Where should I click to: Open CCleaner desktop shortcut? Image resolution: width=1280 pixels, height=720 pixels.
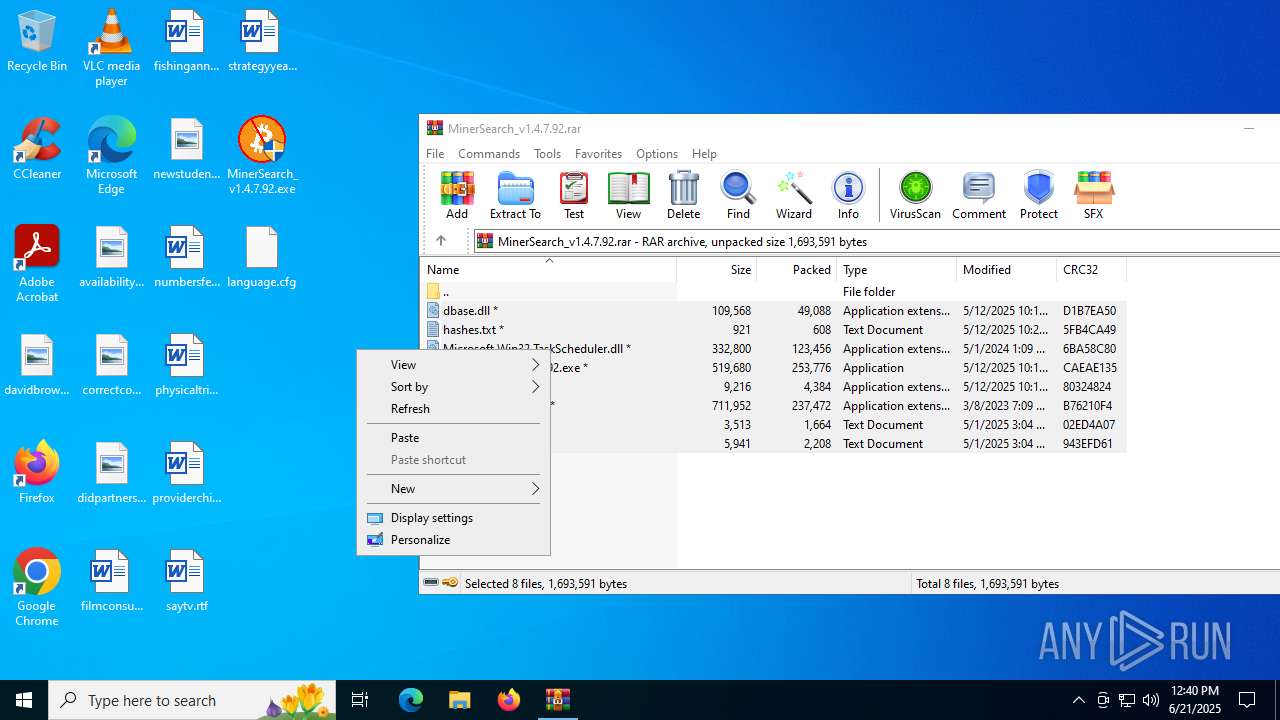(37, 149)
